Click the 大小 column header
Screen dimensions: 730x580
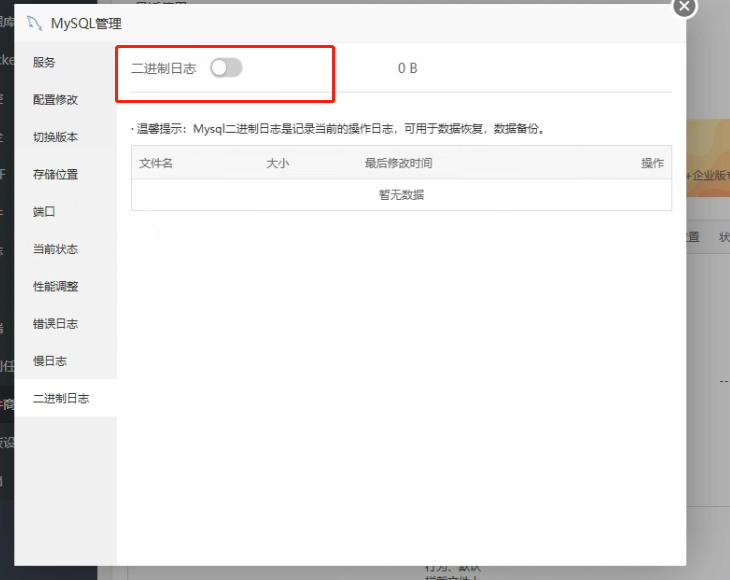tap(277, 163)
